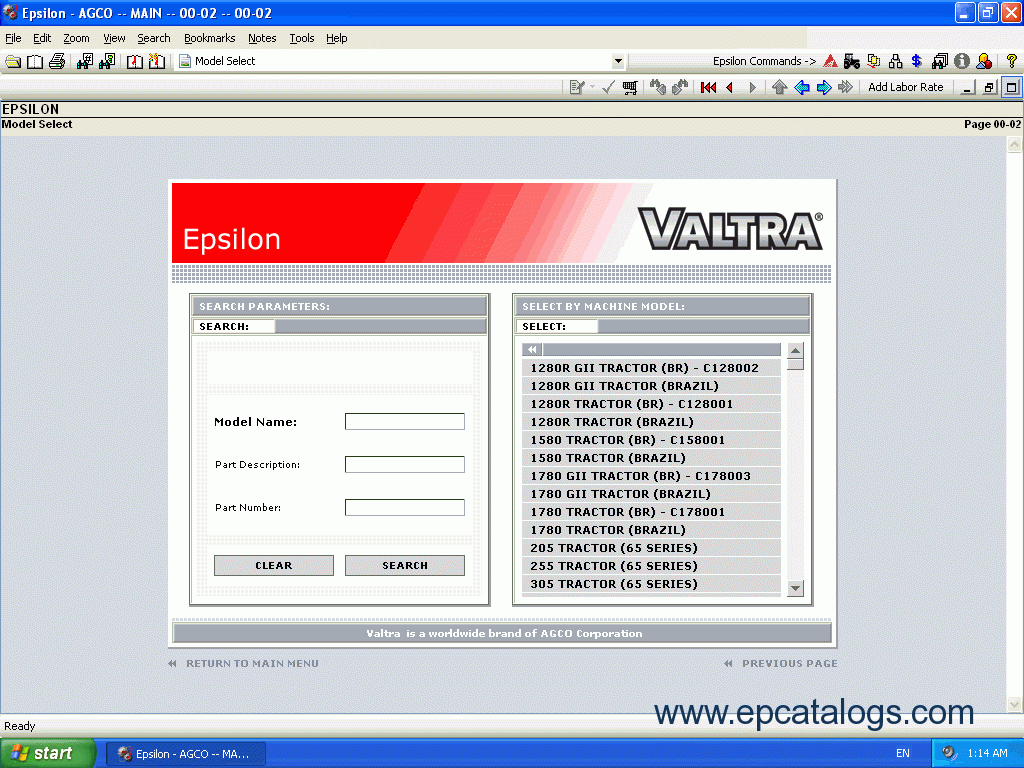
Task: Open the Bookmarks menu
Action: click(209, 38)
